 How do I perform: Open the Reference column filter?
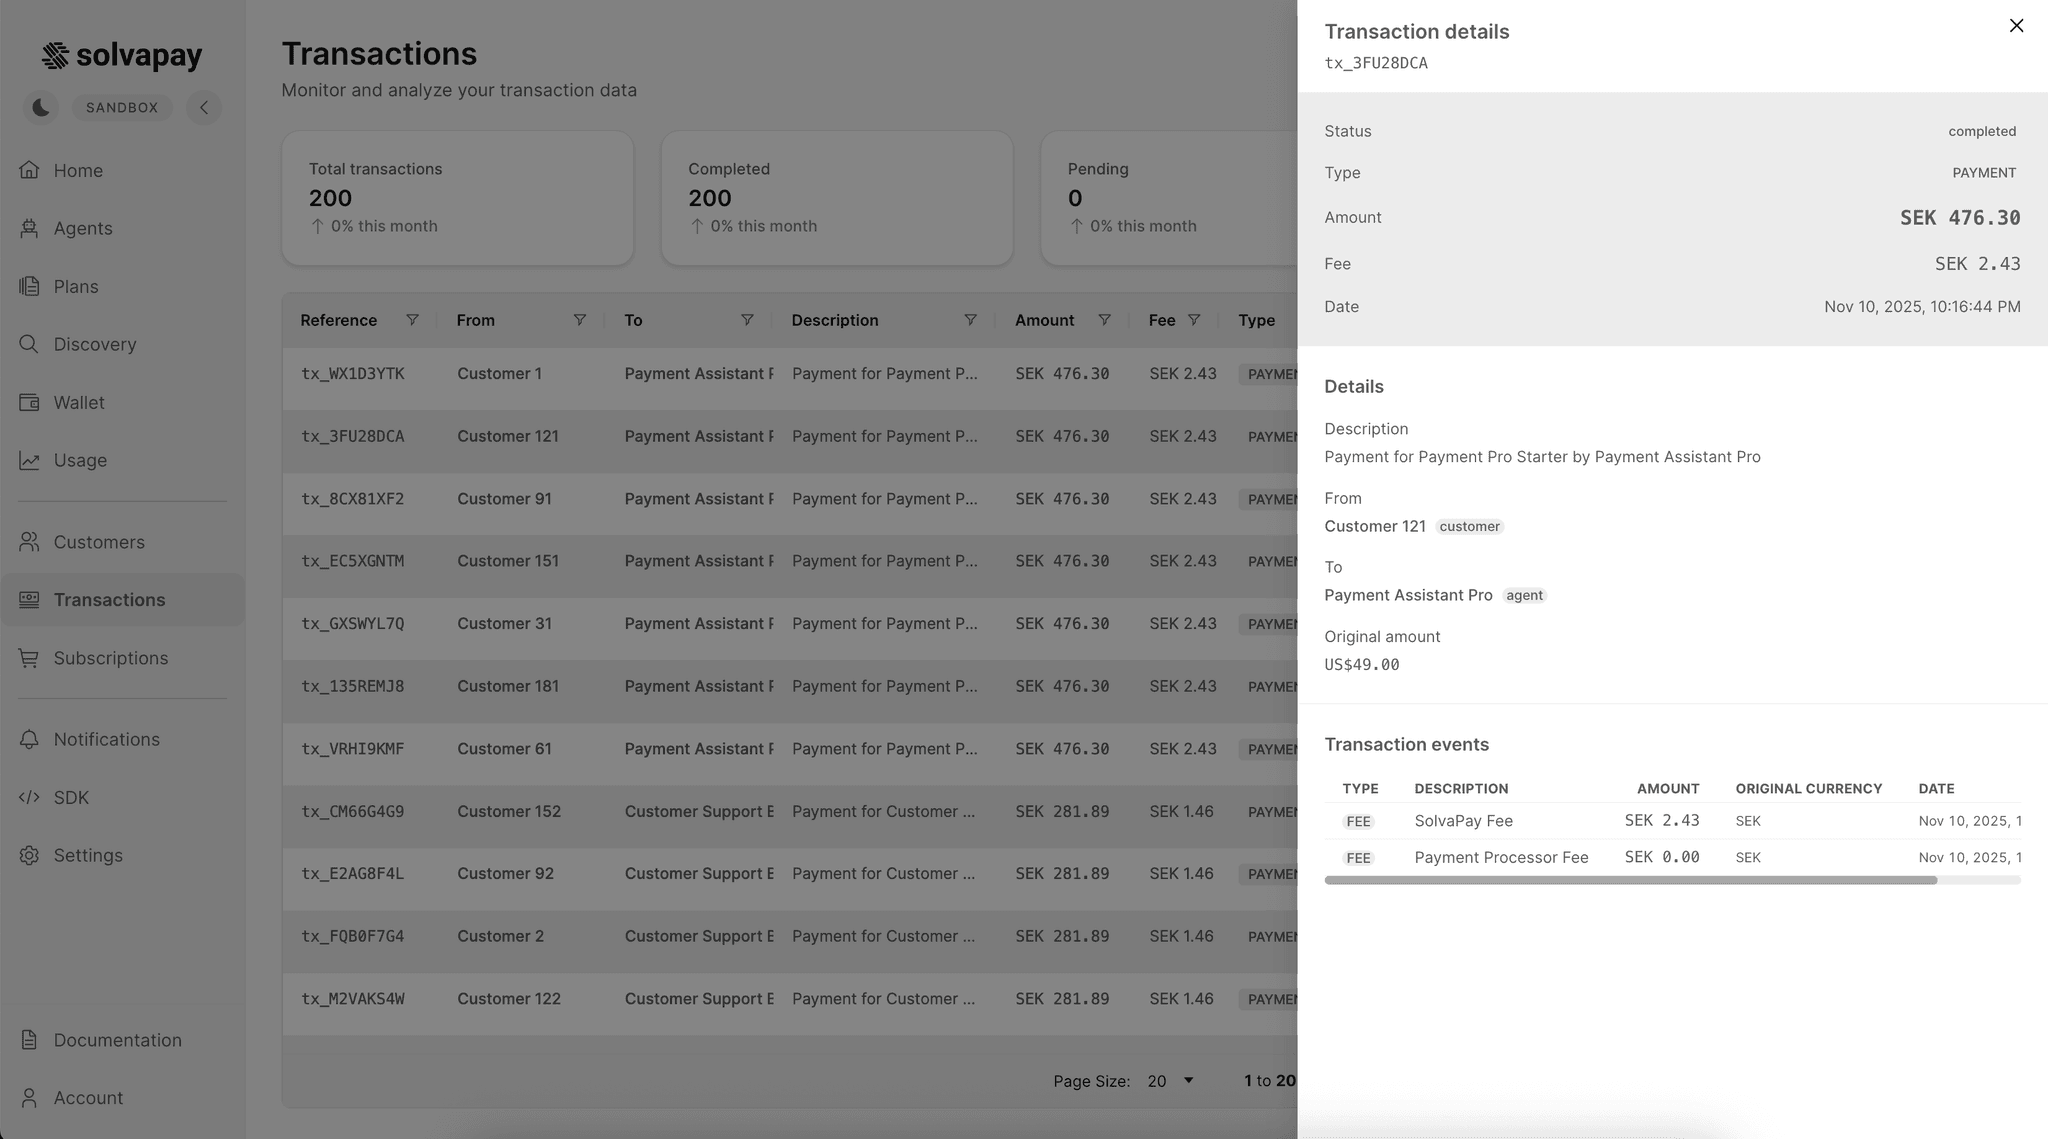[x=413, y=320]
